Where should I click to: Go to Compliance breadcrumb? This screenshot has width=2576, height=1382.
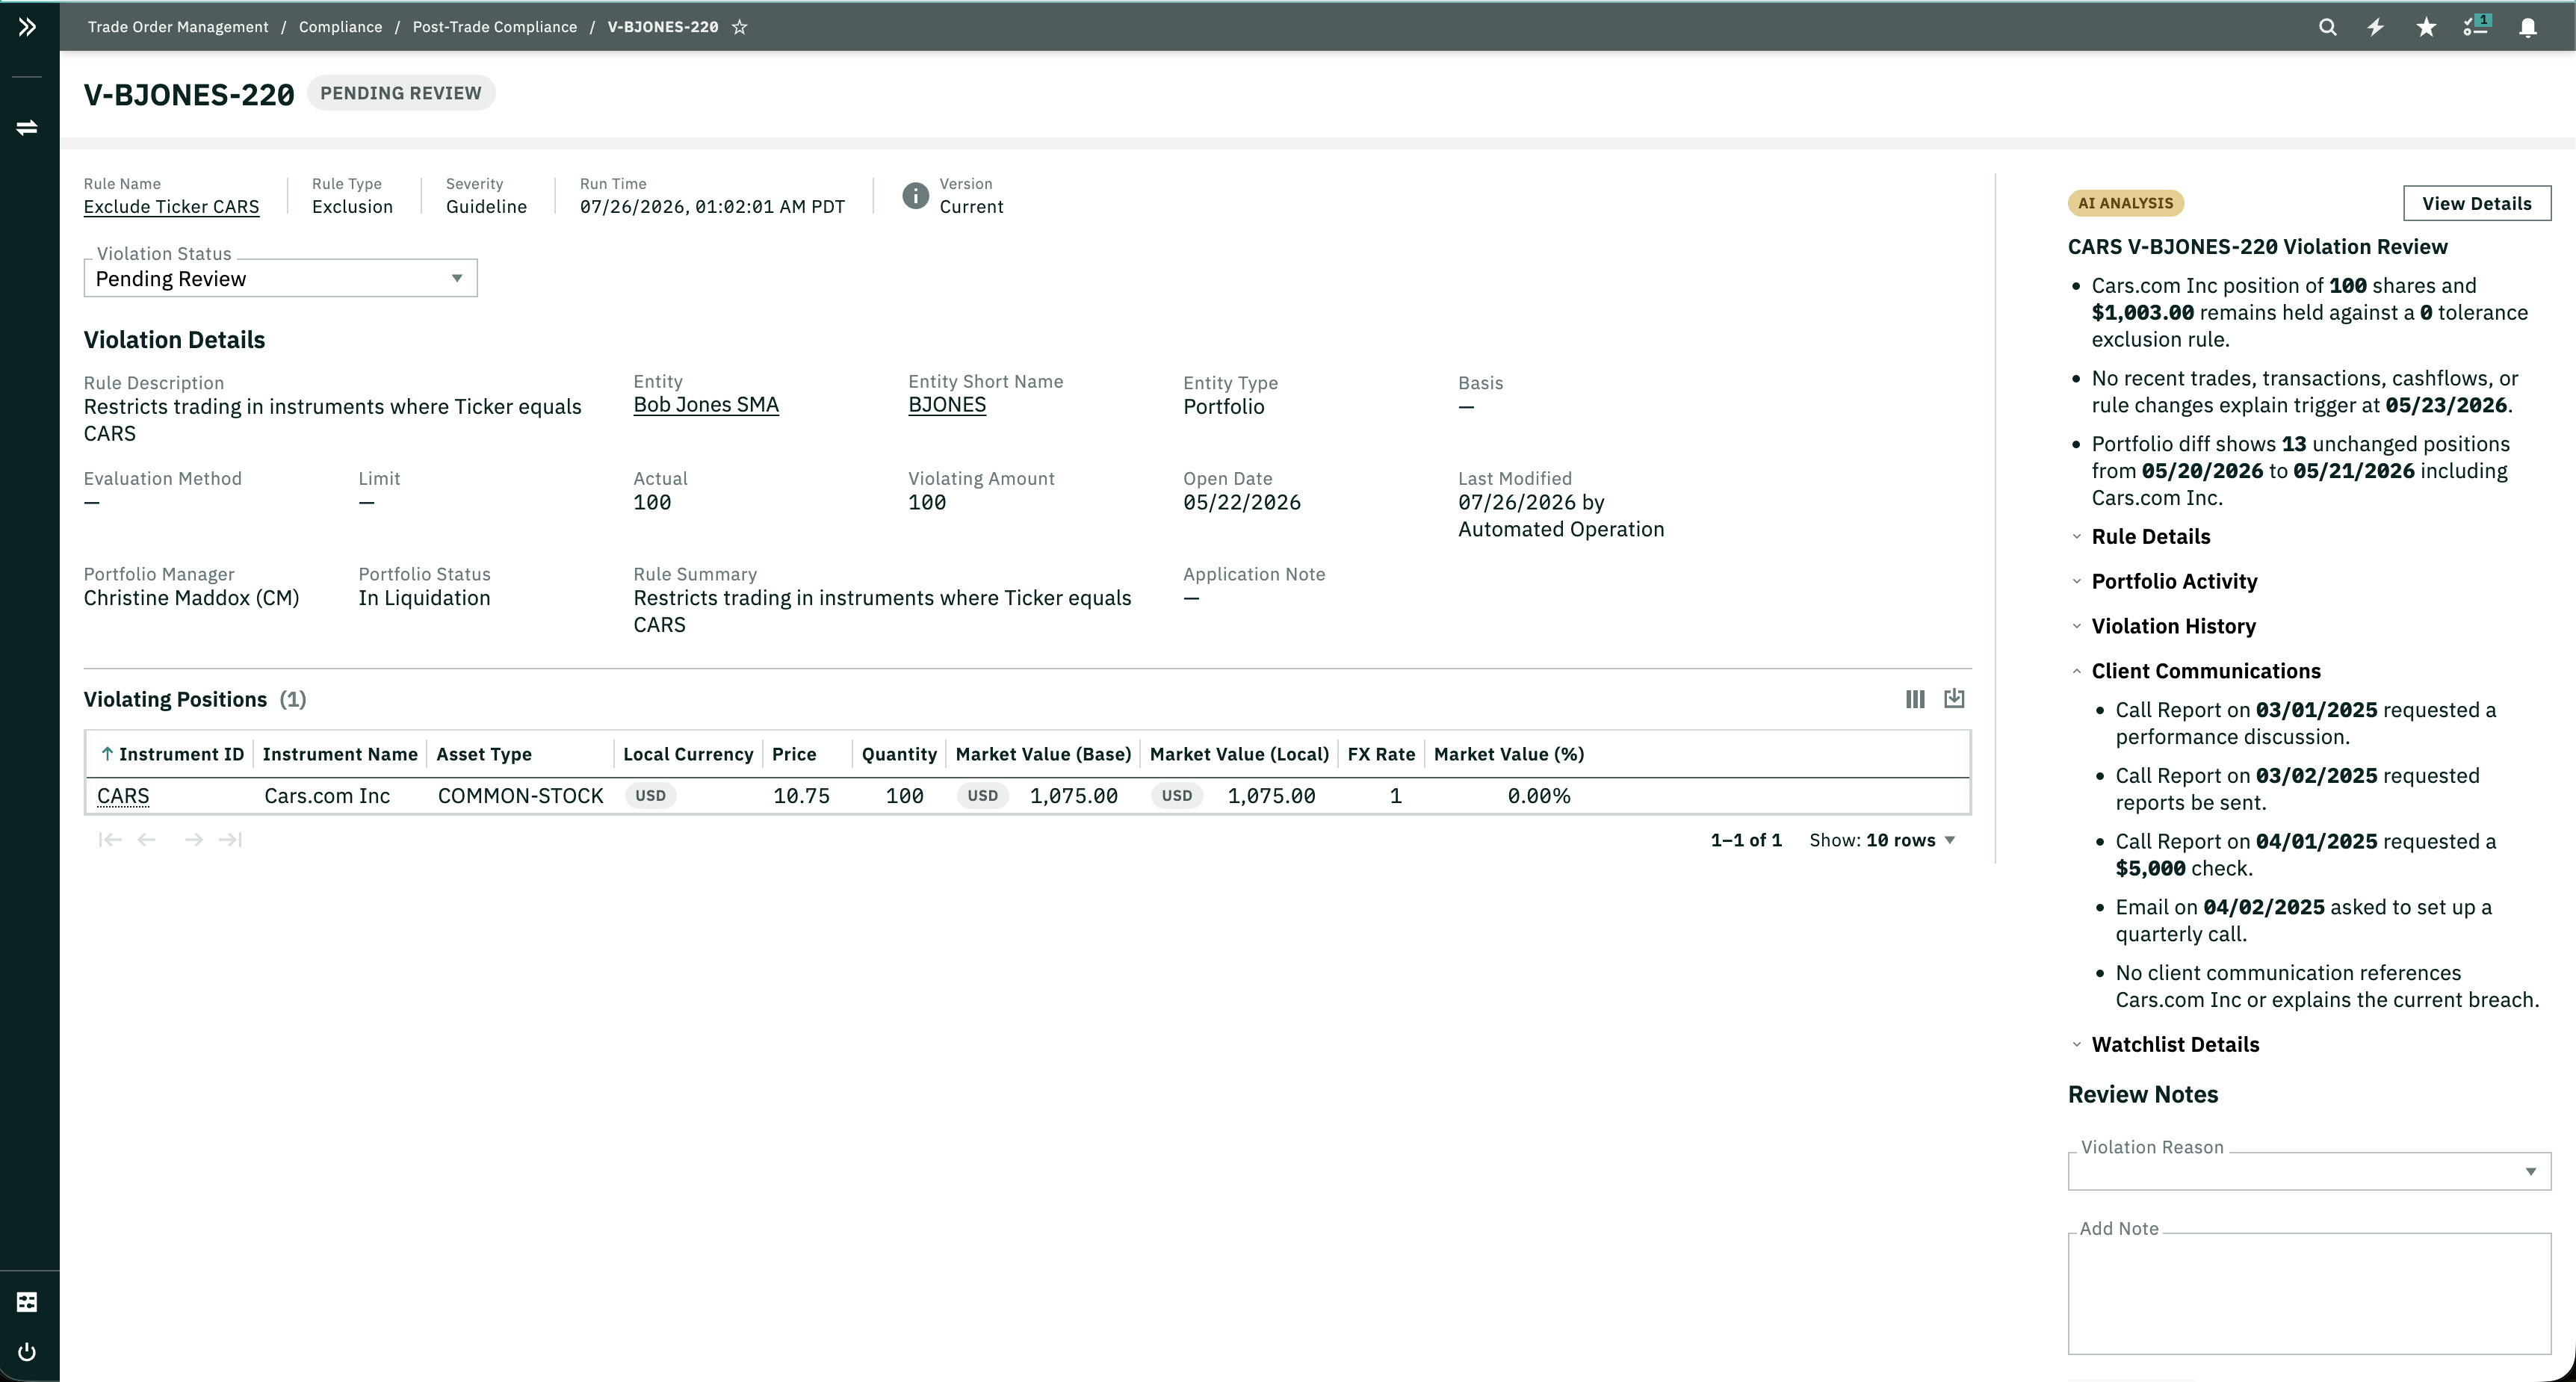[340, 27]
